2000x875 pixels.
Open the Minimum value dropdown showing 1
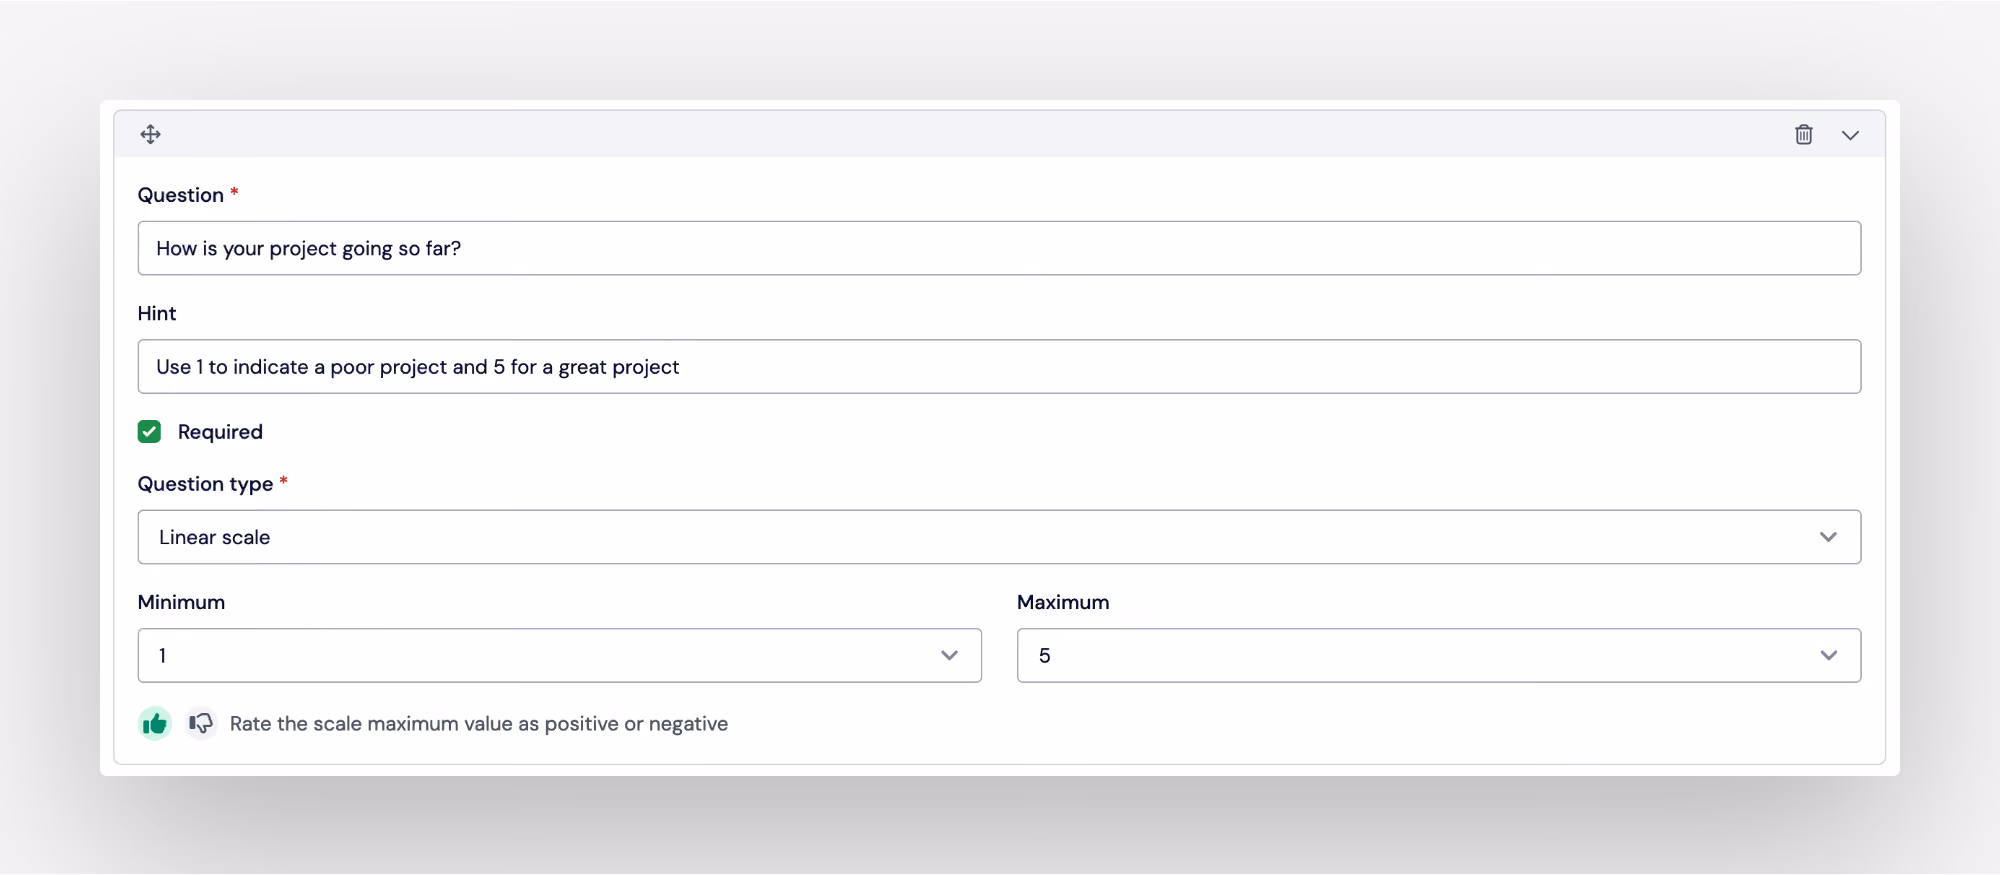tap(559, 656)
